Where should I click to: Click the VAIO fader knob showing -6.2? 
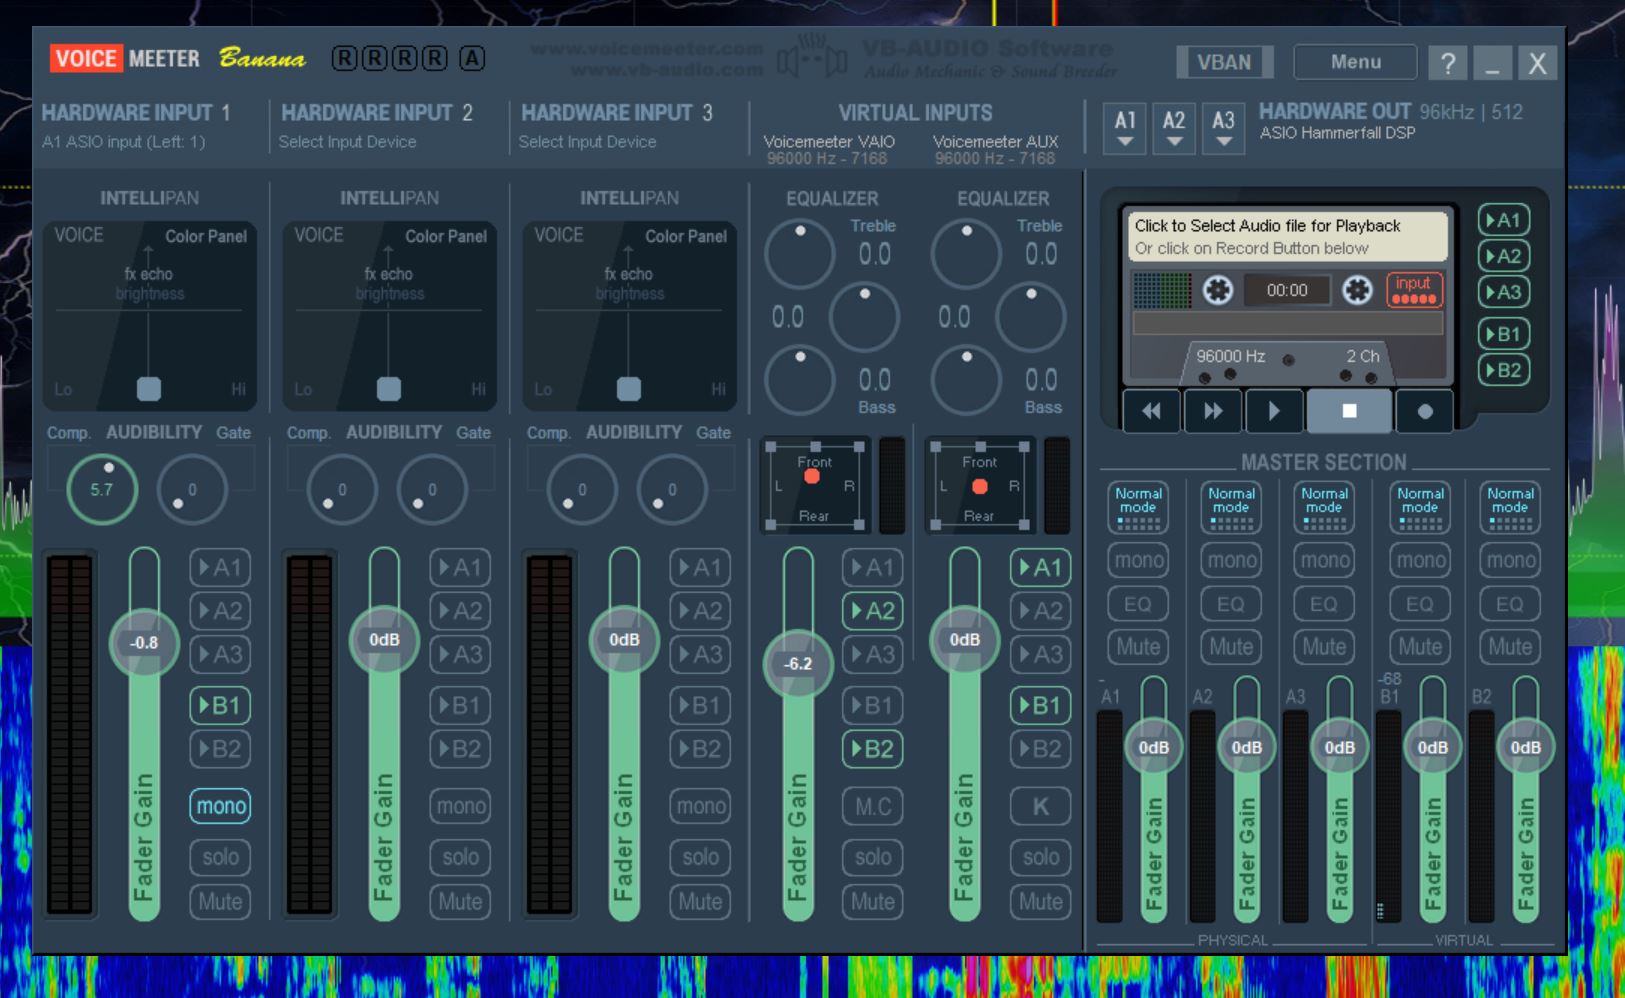798,664
